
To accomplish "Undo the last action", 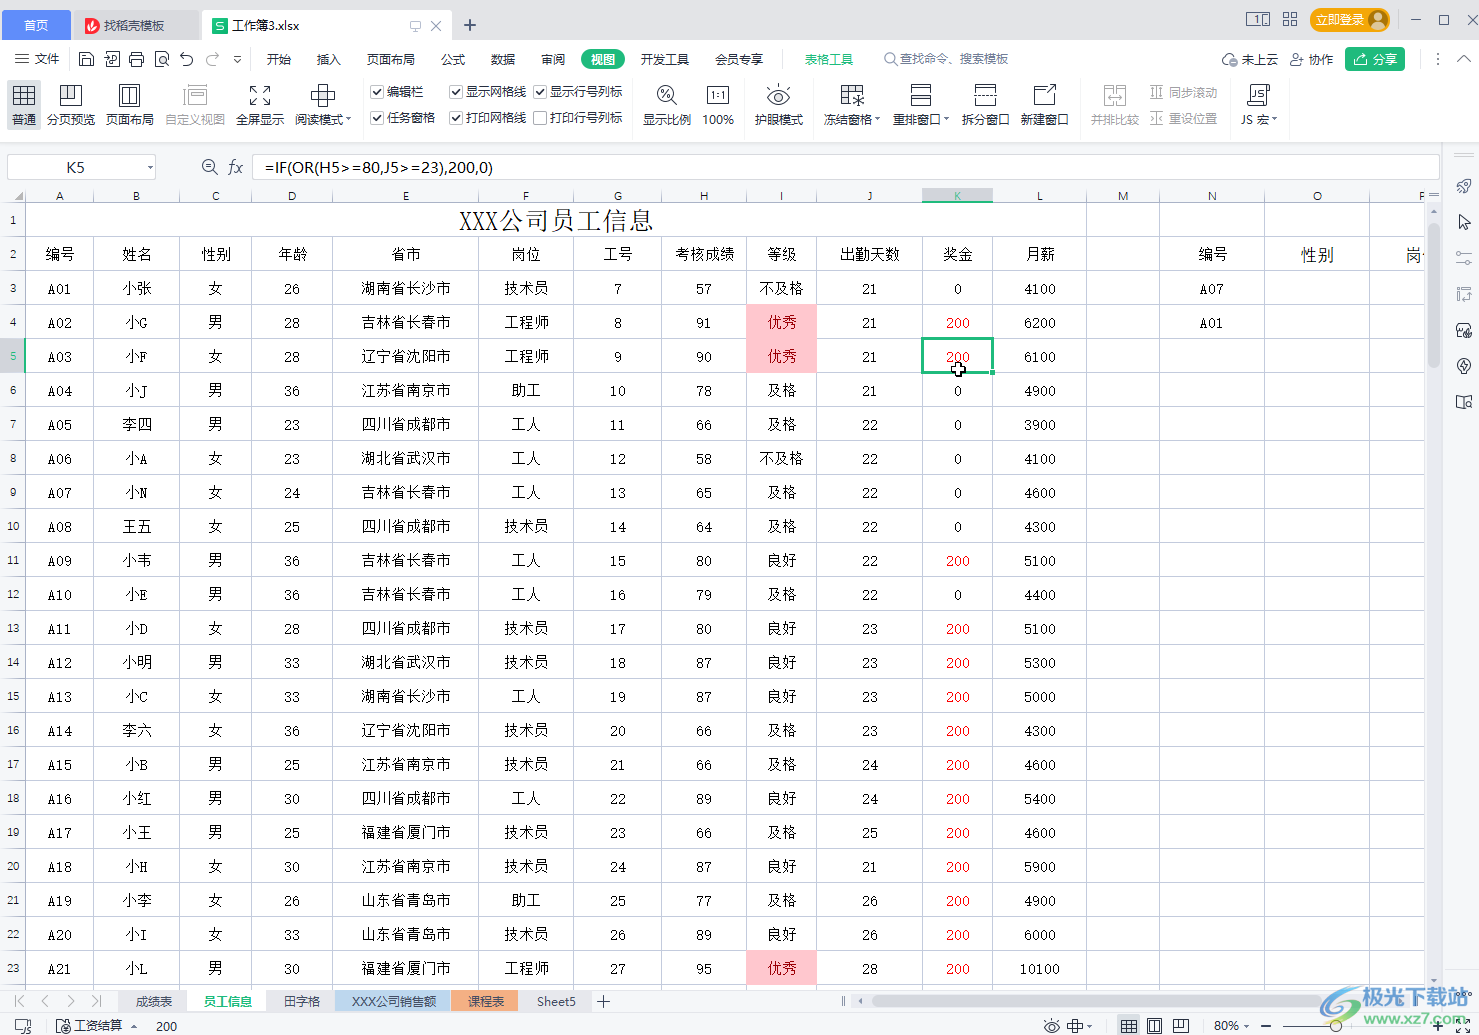I will (187, 59).
